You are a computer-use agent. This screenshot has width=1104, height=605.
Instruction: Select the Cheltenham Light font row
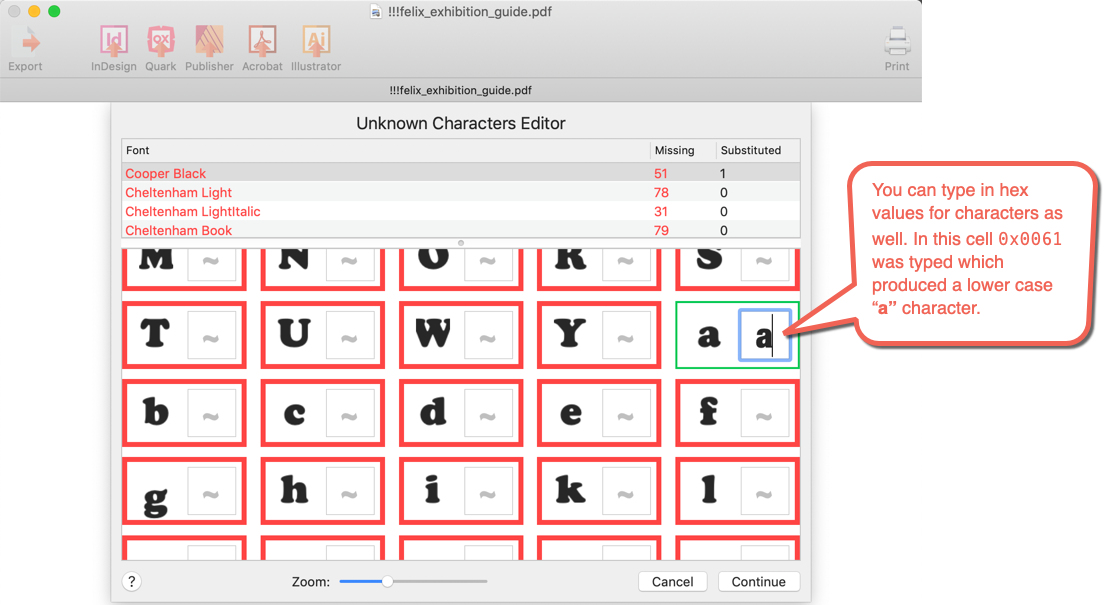[179, 192]
